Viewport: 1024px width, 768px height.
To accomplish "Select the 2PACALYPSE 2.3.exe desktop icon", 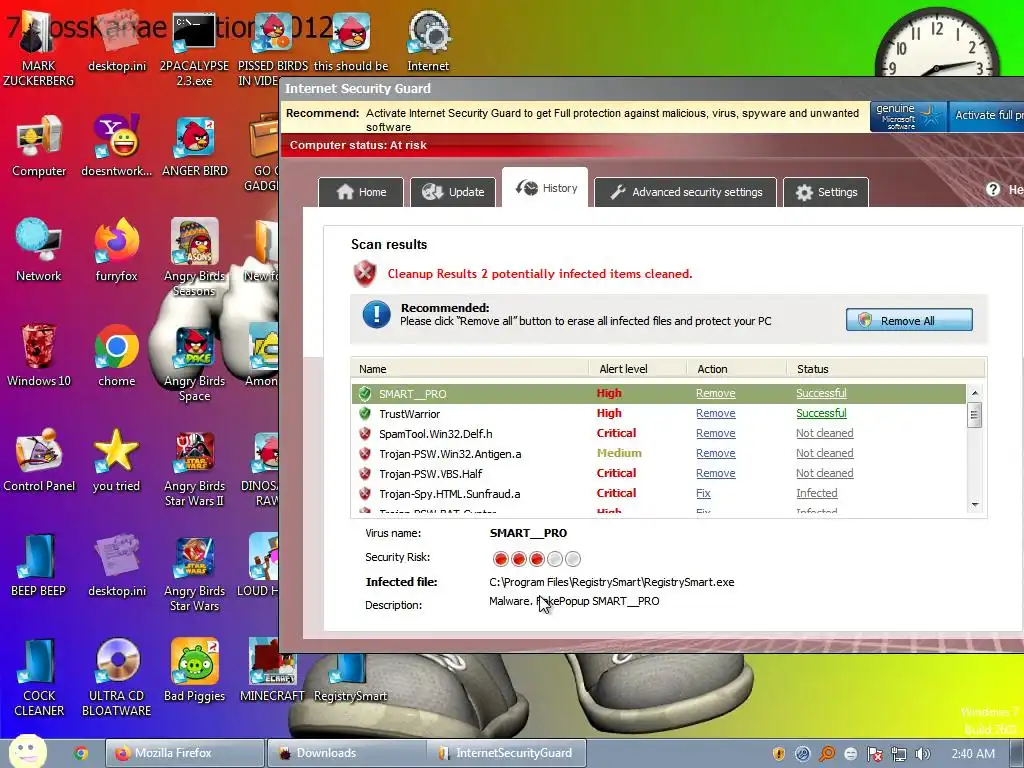I will [x=194, y=47].
